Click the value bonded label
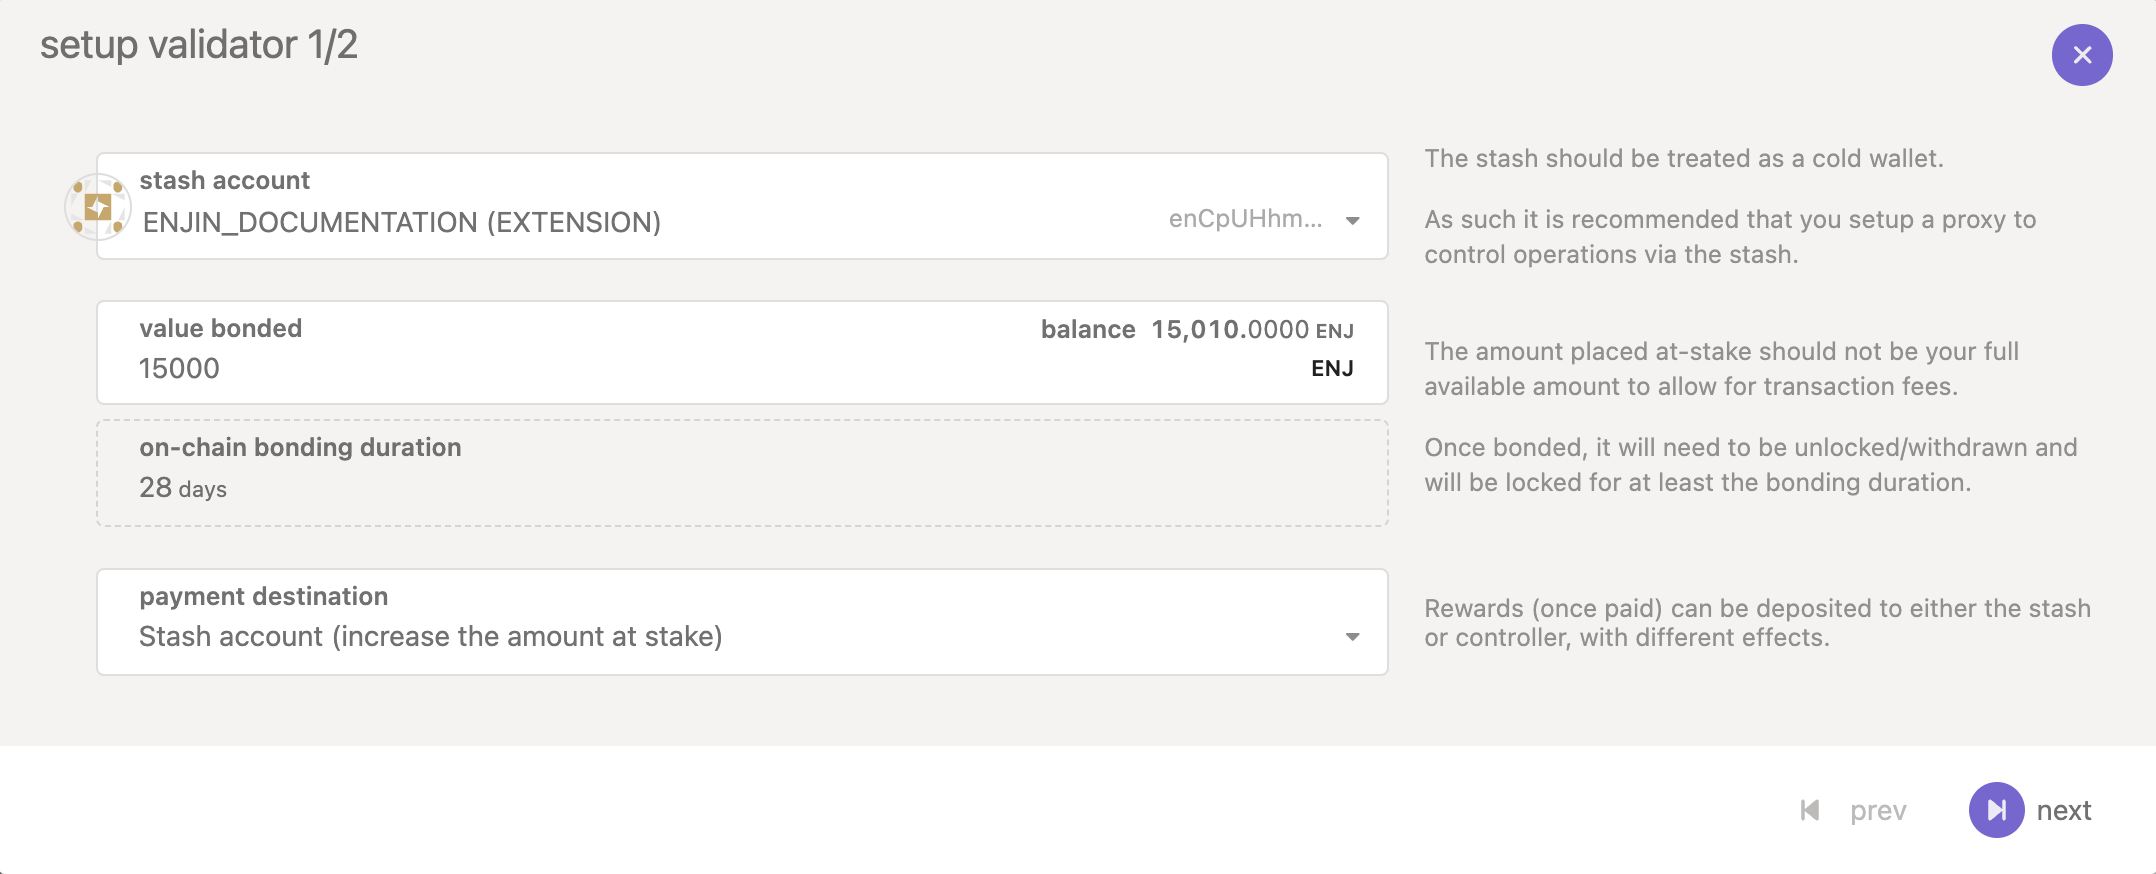 point(221,328)
